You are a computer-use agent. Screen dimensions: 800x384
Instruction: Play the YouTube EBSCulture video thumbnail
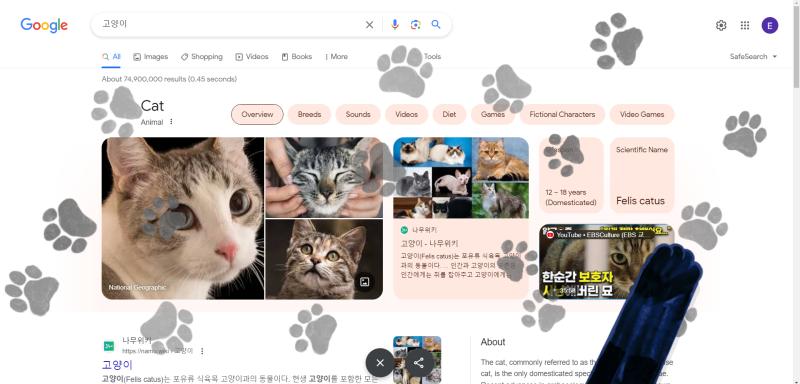click(x=606, y=262)
